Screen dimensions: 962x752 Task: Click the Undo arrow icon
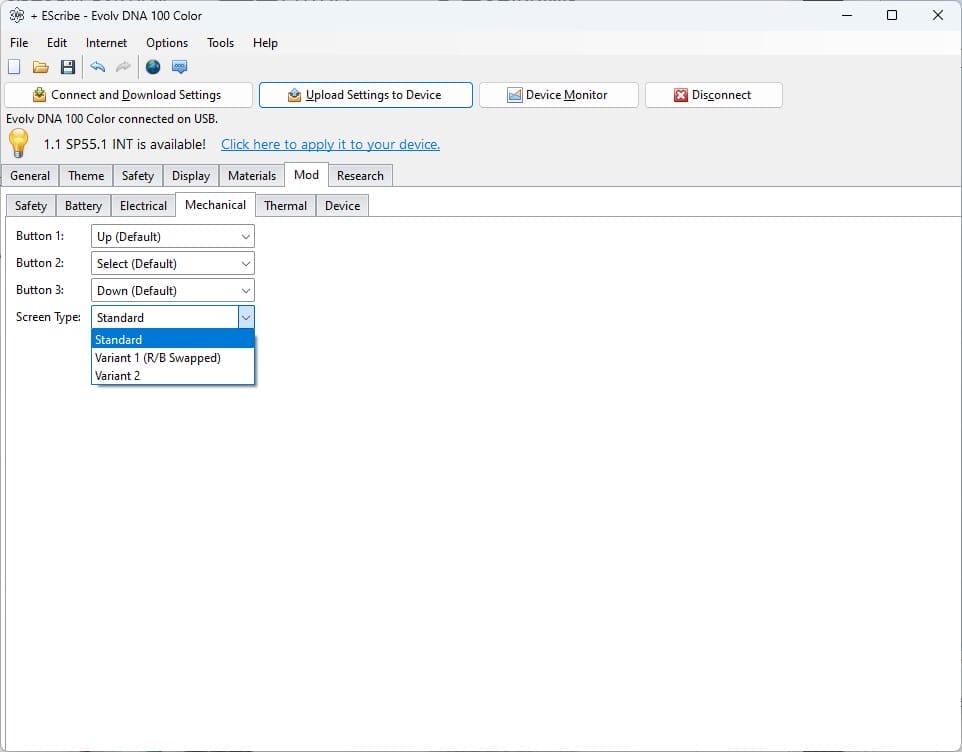98,67
